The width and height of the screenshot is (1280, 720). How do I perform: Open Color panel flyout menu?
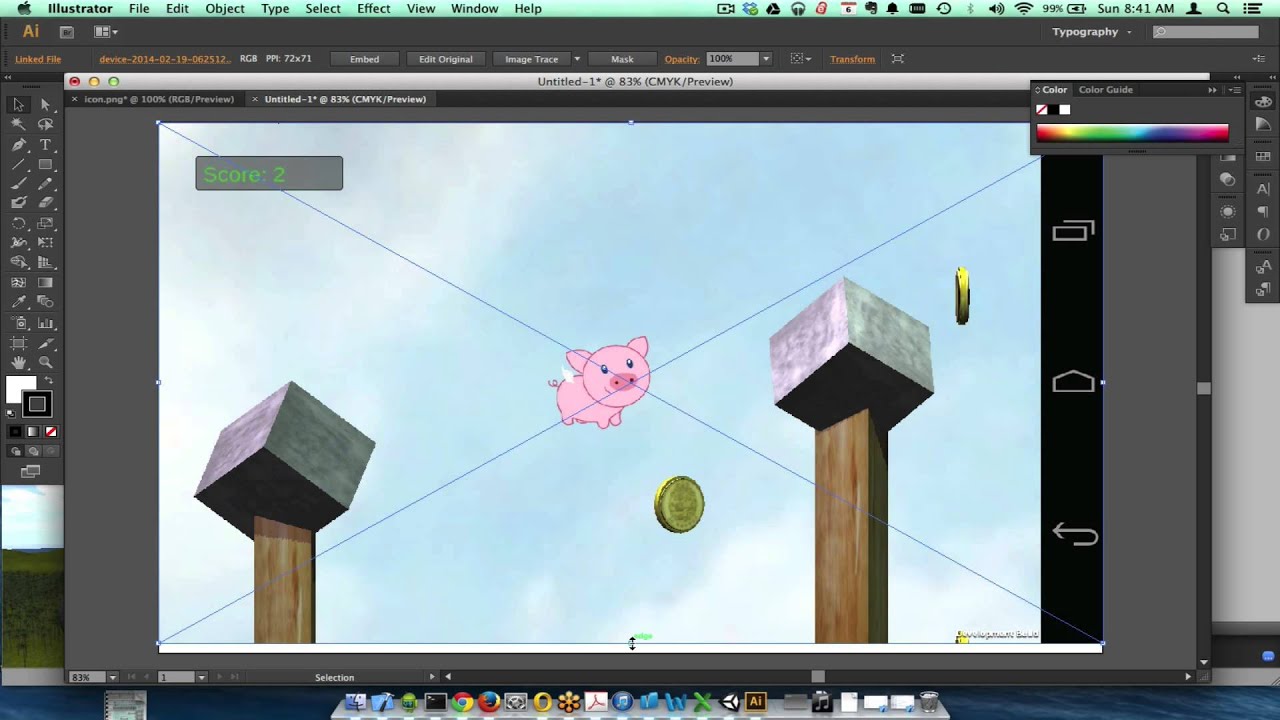pyautogui.click(x=1234, y=90)
